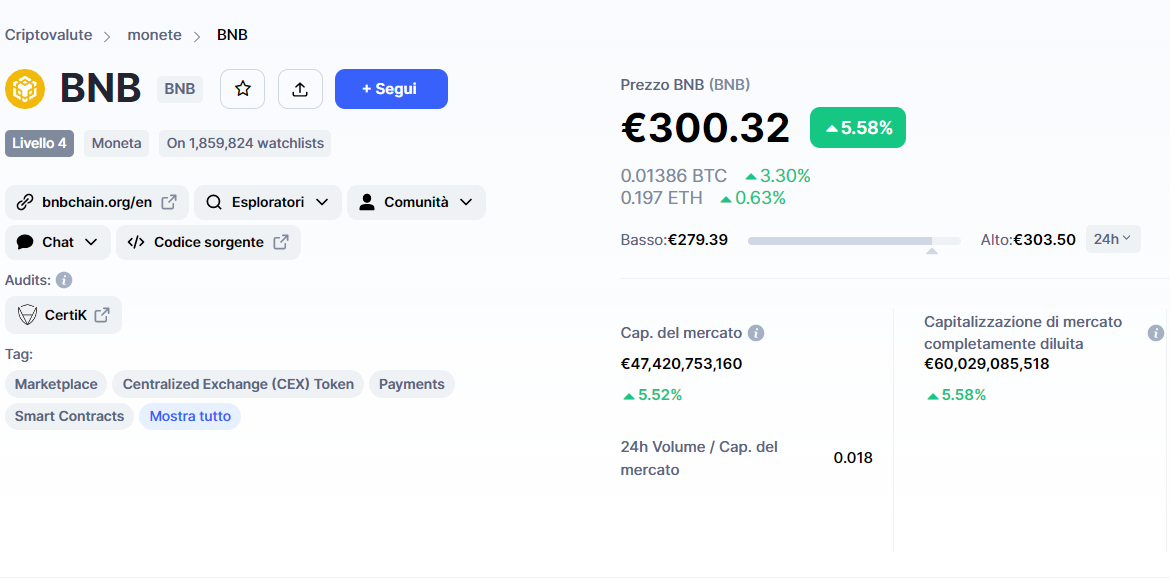Click the €60,029,085,518 diluted cap value
The width and height of the screenshot is (1170, 582).
click(986, 364)
